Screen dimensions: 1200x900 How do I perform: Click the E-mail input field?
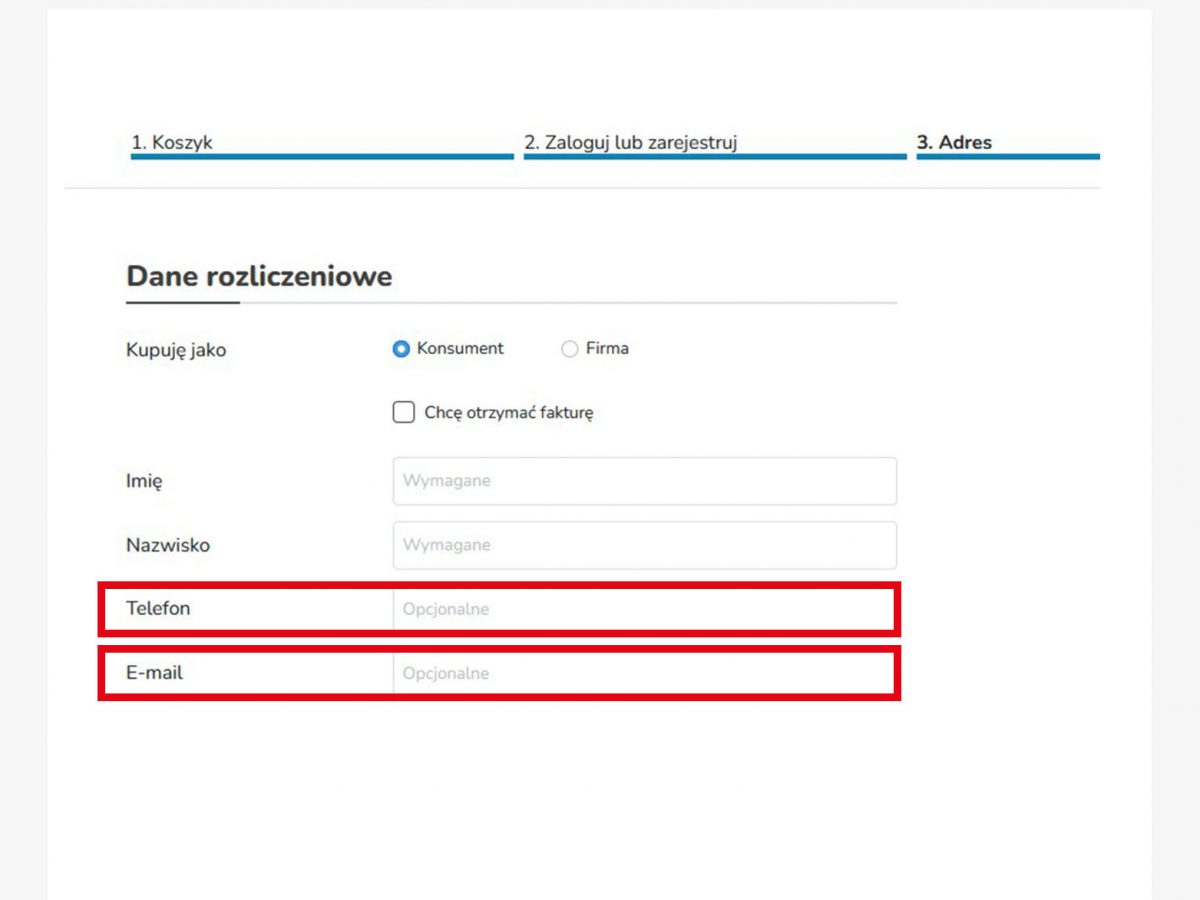click(x=644, y=673)
